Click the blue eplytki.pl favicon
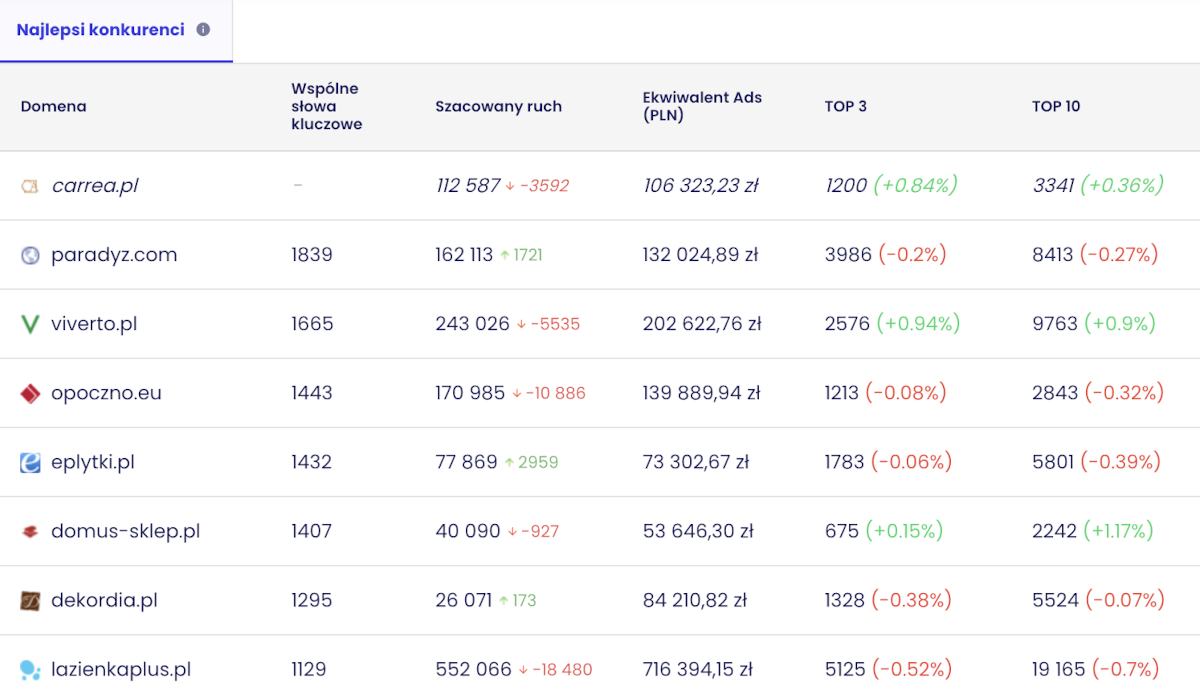Image resolution: width=1200 pixels, height=695 pixels. pos(30,462)
